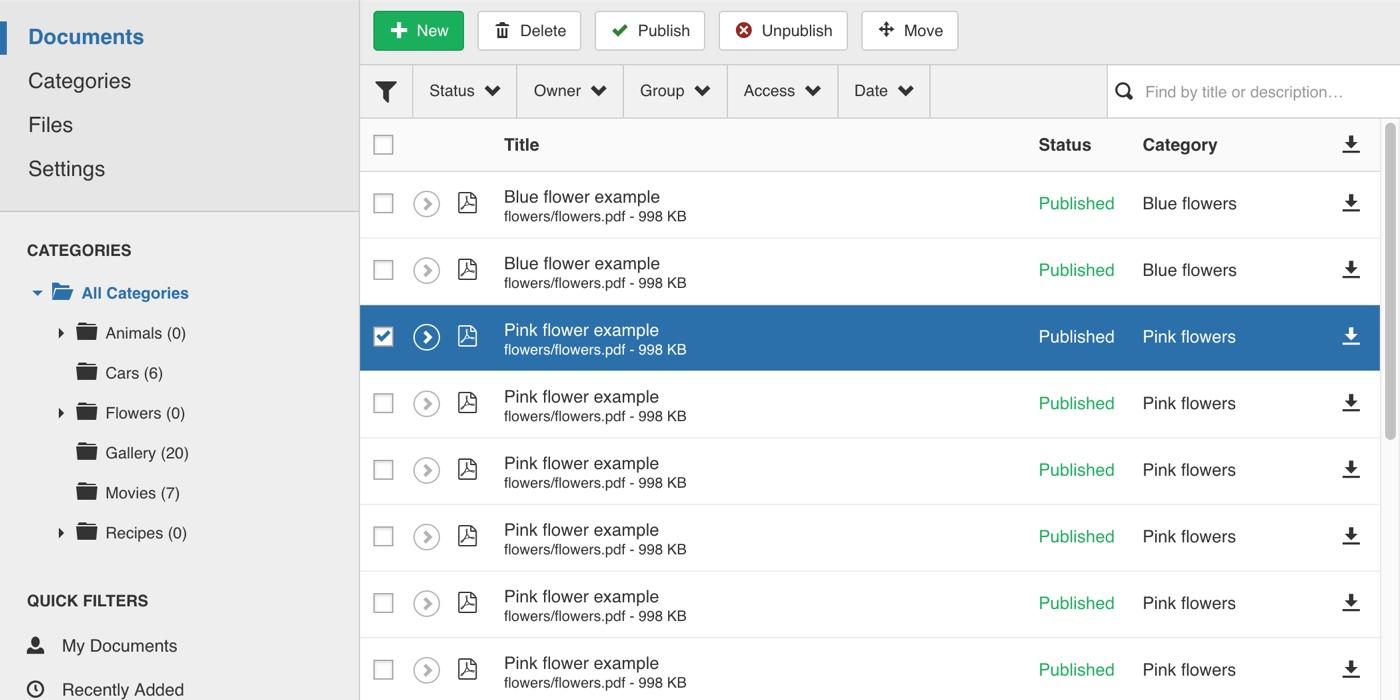Open the Settings menu item
The width and height of the screenshot is (1400, 700).
[x=66, y=169]
